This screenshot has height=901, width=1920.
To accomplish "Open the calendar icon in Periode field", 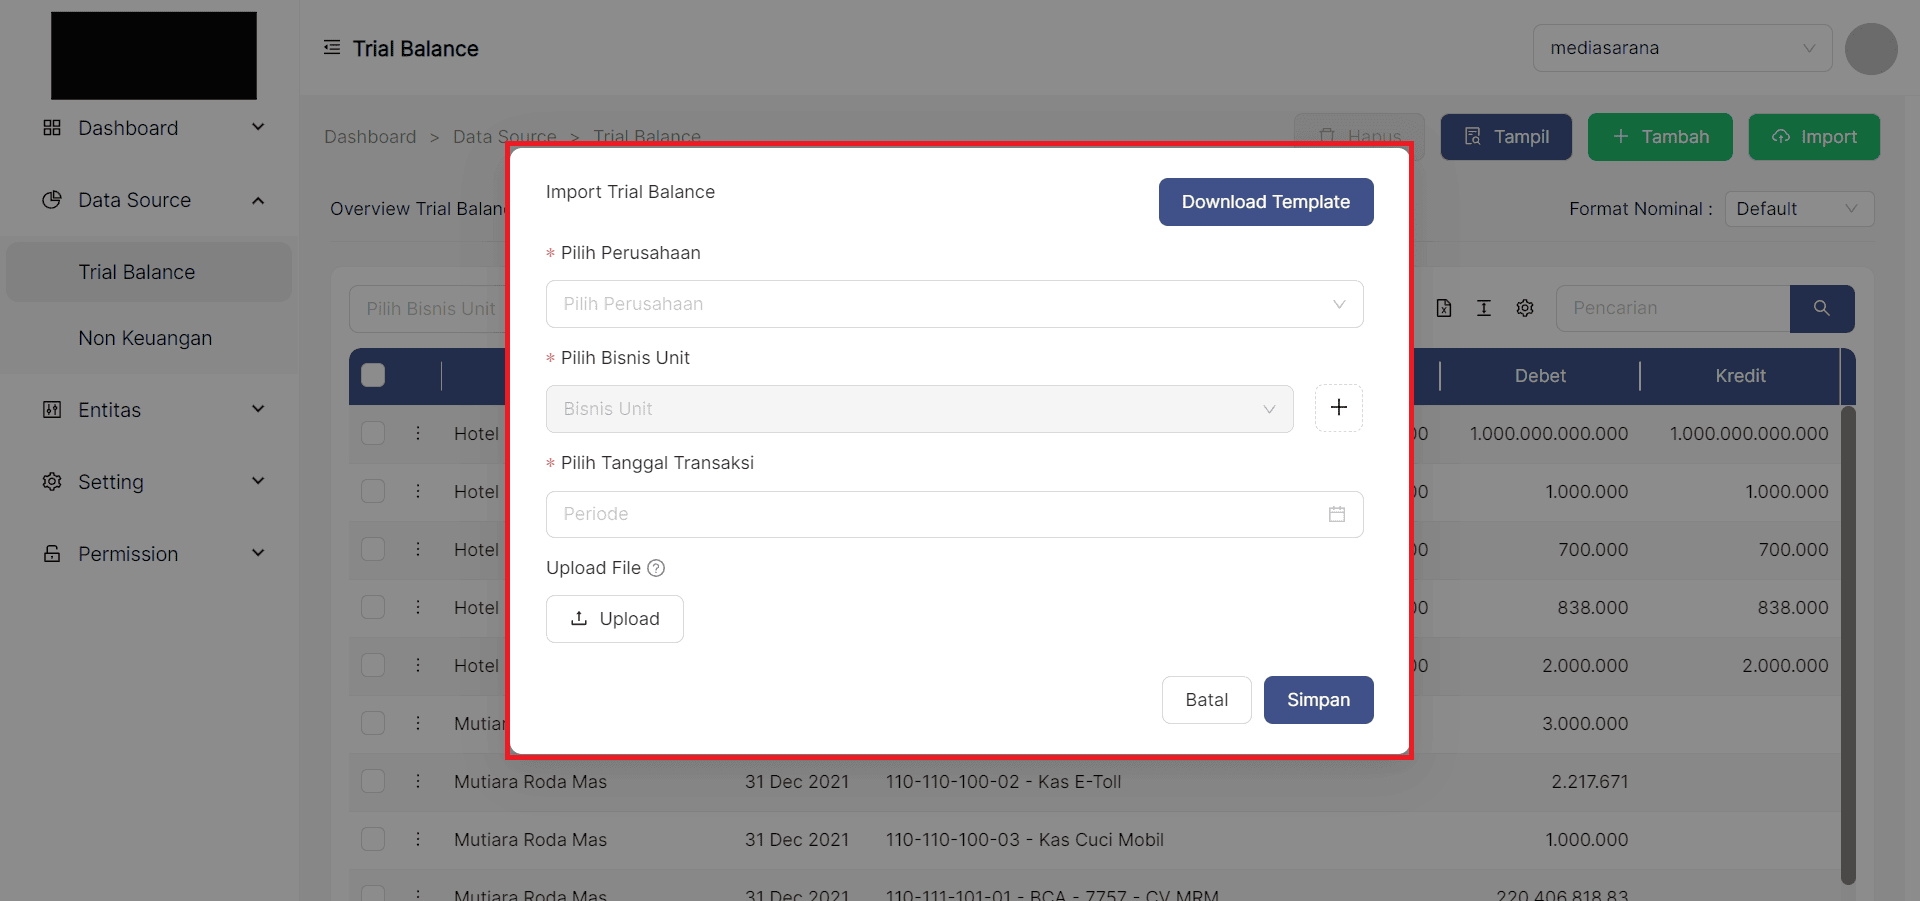I will coord(1336,514).
